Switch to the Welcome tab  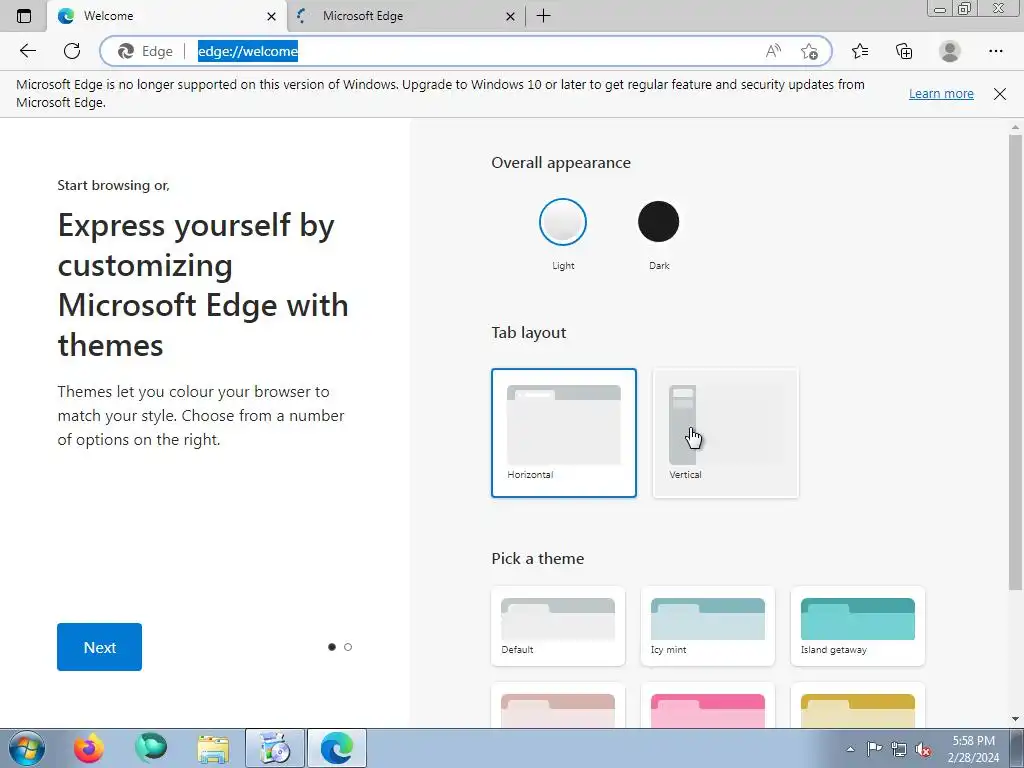coord(167,16)
